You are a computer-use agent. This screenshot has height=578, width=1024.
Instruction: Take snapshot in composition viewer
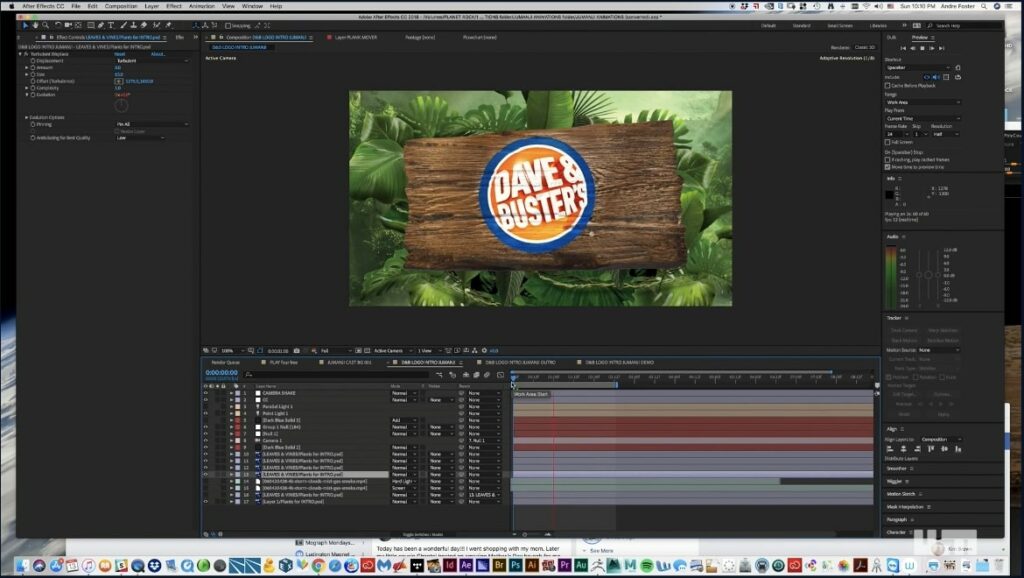pos(296,351)
